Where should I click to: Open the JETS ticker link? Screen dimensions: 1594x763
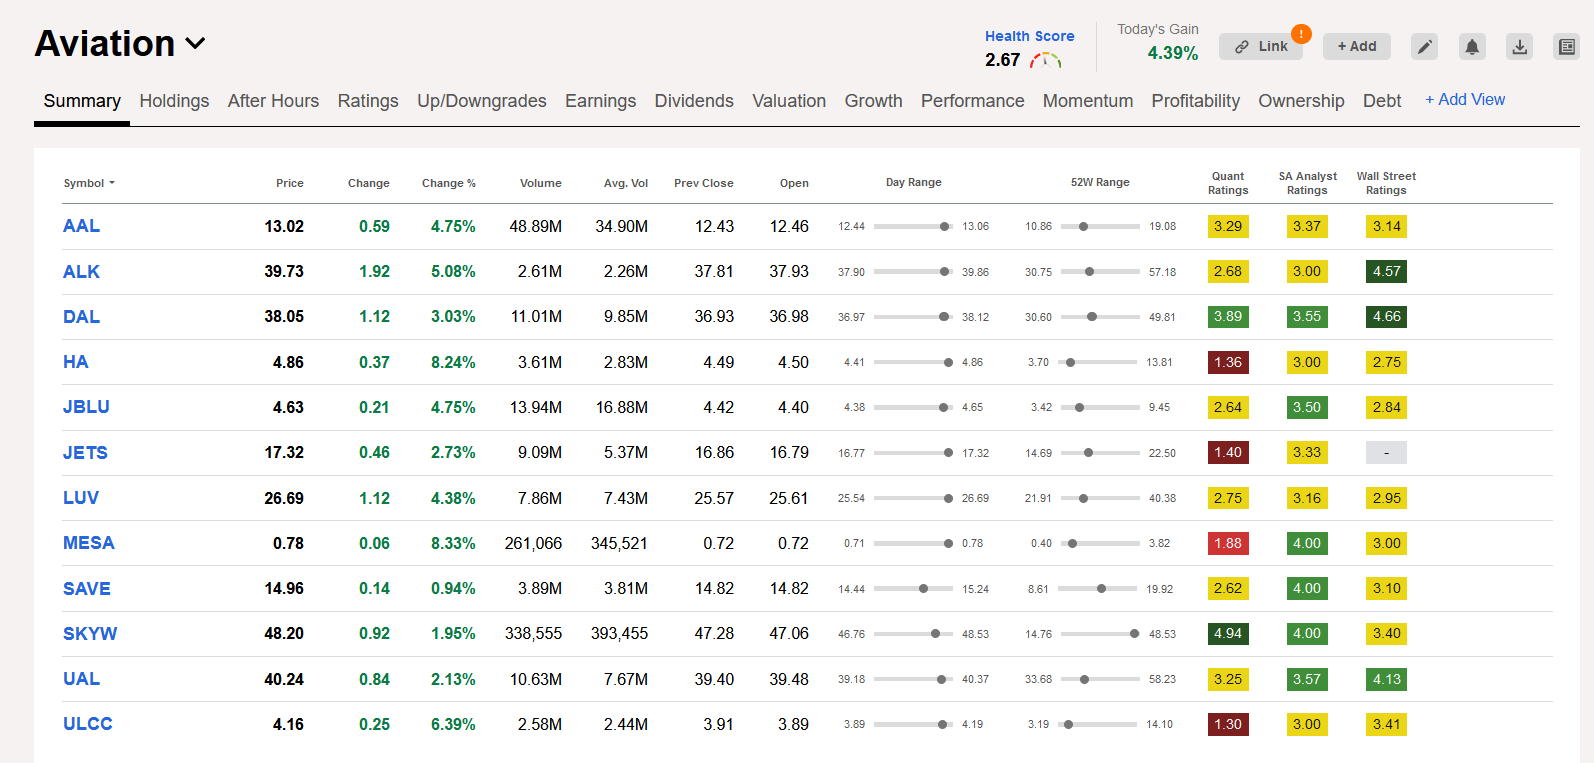tap(85, 453)
